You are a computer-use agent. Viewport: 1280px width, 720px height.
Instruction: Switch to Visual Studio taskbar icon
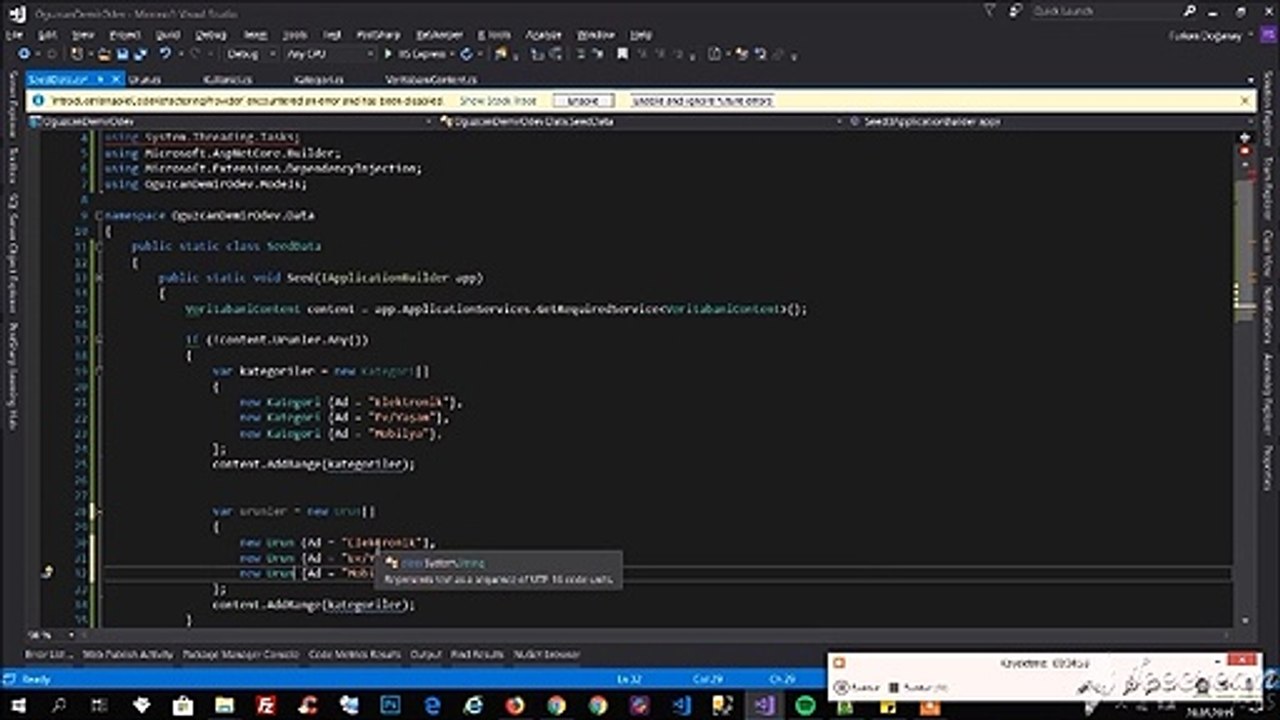click(764, 706)
